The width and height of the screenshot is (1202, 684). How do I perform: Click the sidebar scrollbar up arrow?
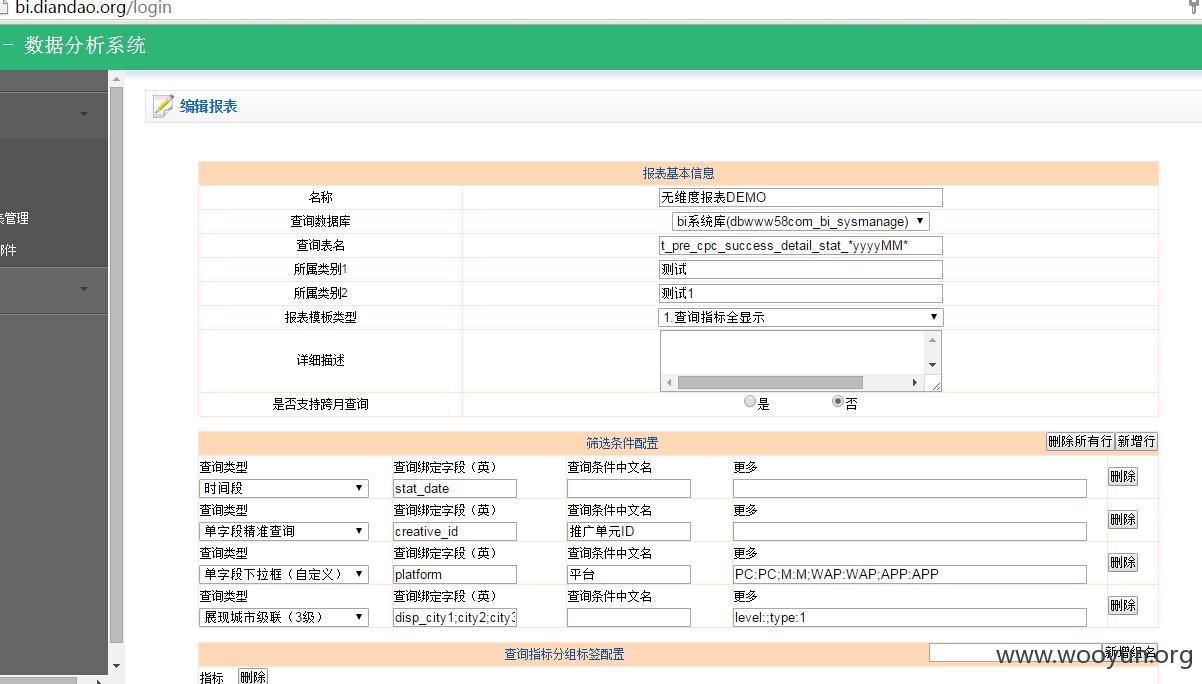(116, 78)
